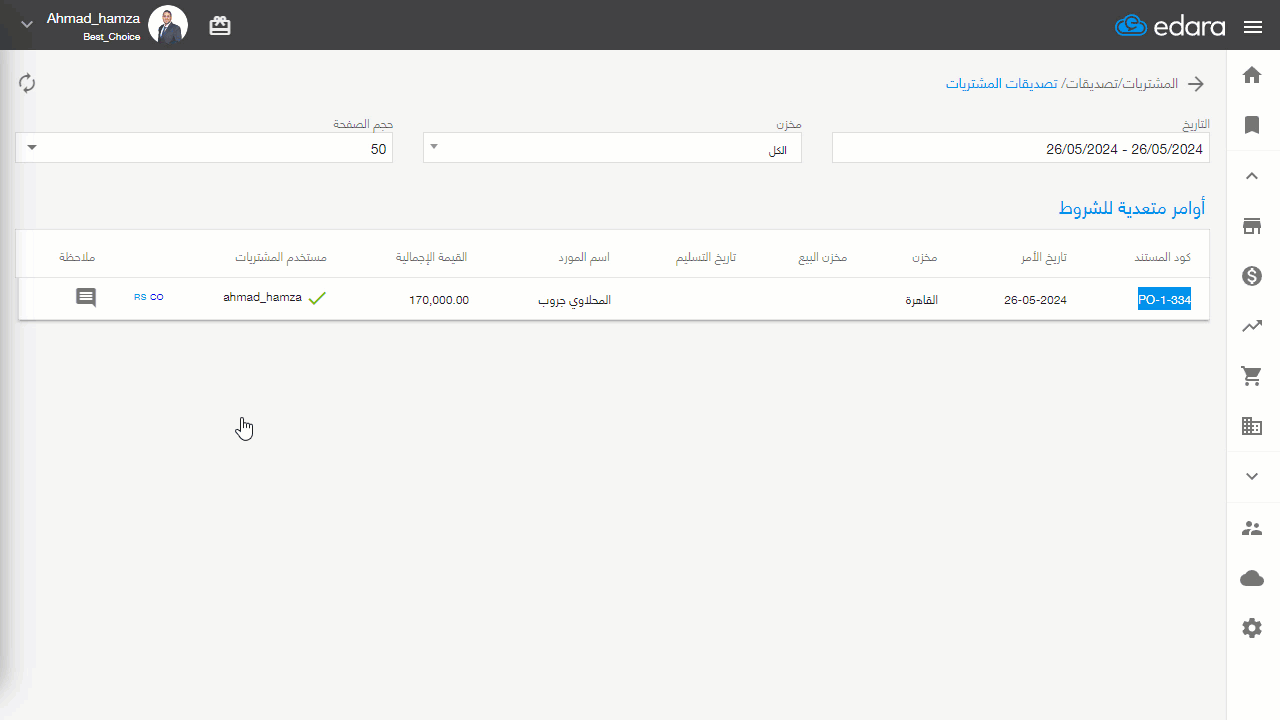Click the CO link in the order row
This screenshot has height=720, width=1280.
point(157,297)
